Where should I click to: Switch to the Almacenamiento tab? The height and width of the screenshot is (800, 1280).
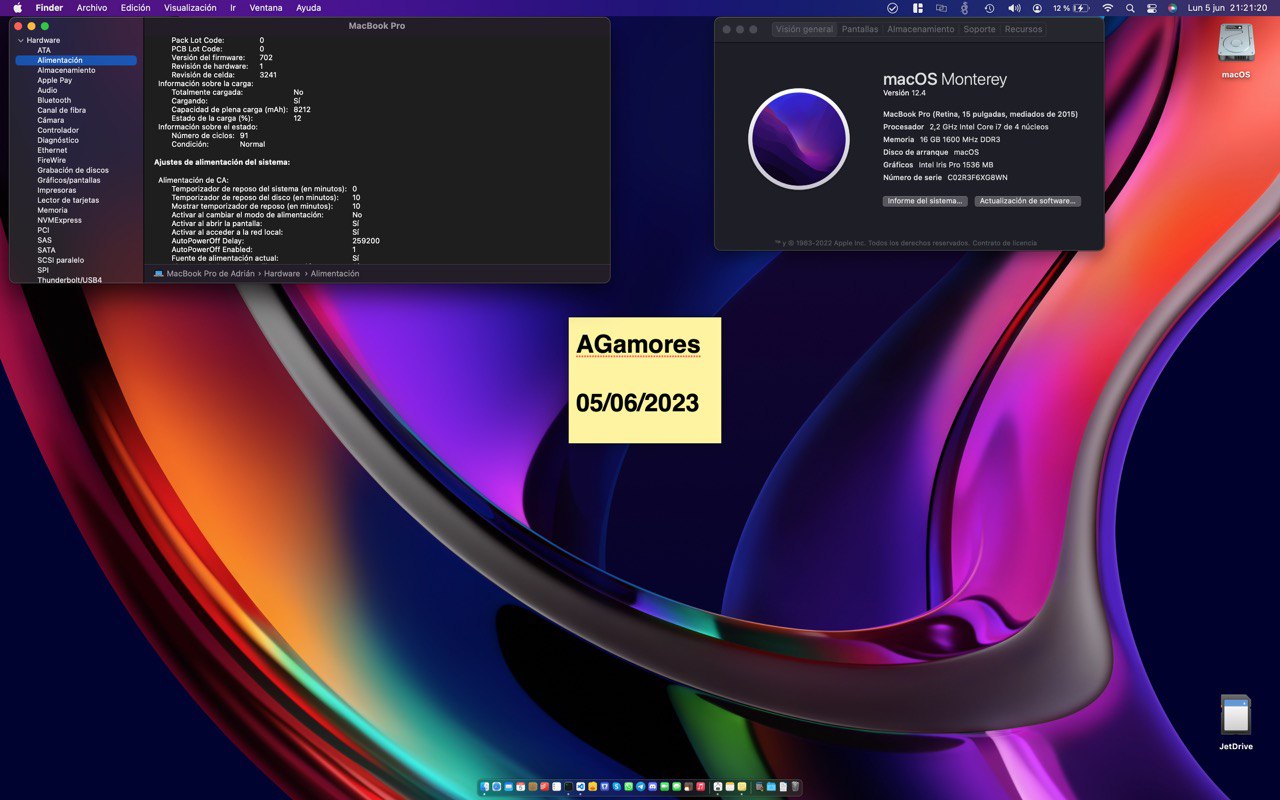(921, 29)
